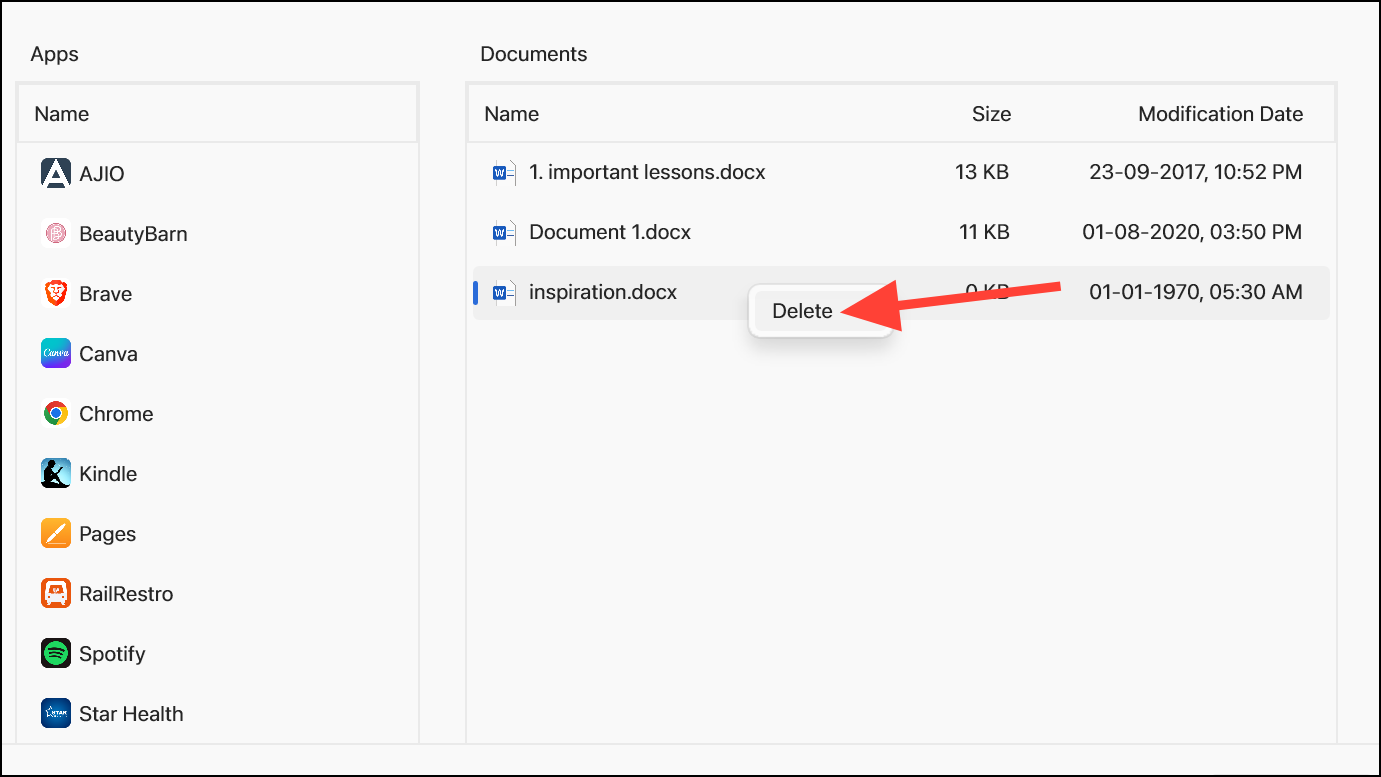The width and height of the screenshot is (1381, 777).
Task: Click the AJIO app icon
Action: coord(56,173)
